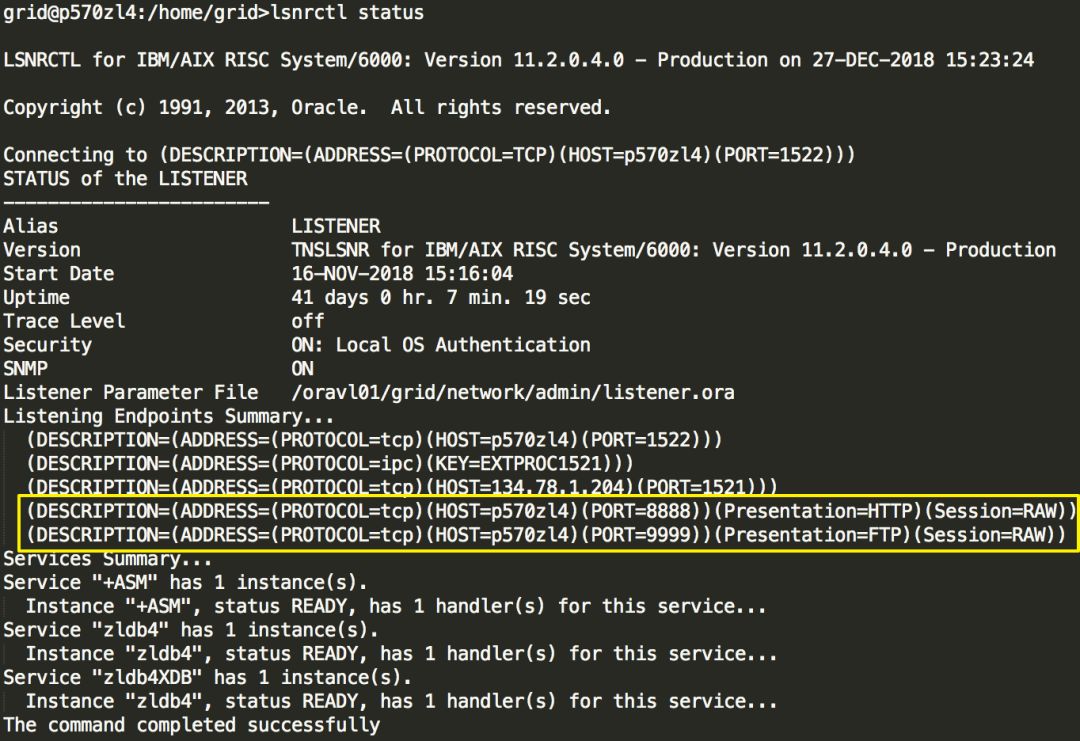Click the Trace Level value 'off'
This screenshot has width=1080, height=741.
pos(308,321)
